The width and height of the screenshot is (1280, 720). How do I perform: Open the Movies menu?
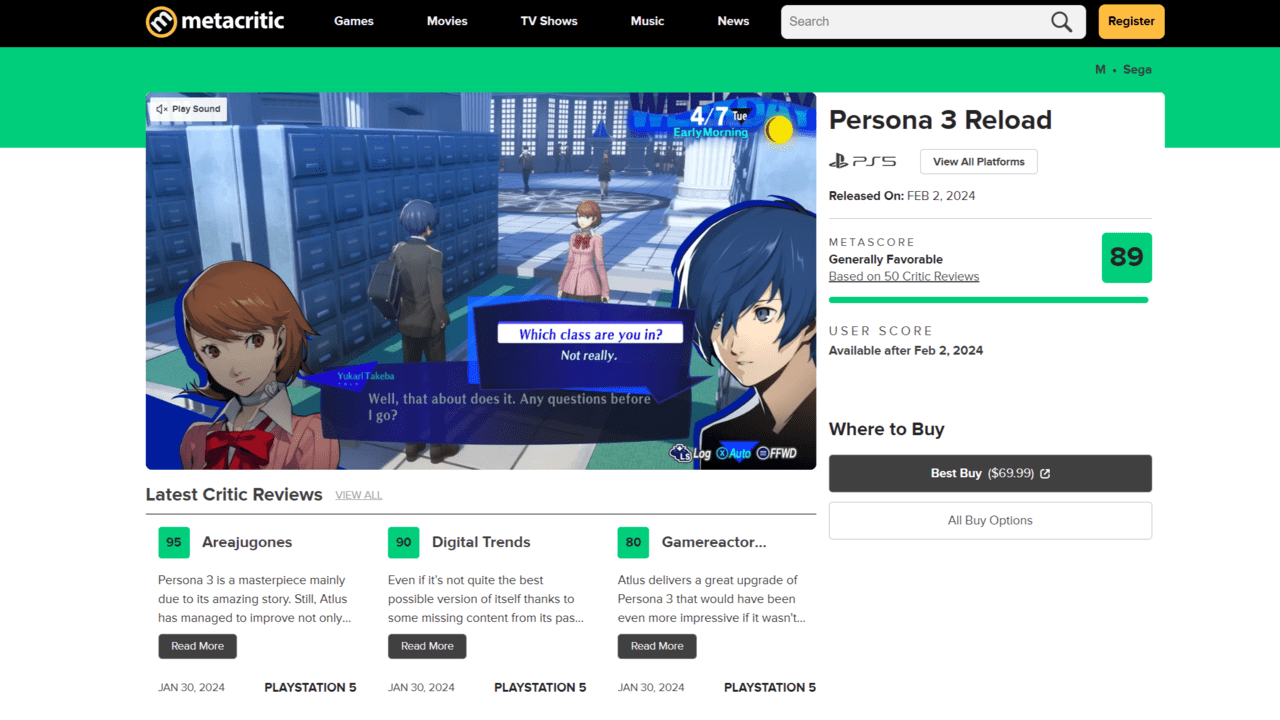447,21
